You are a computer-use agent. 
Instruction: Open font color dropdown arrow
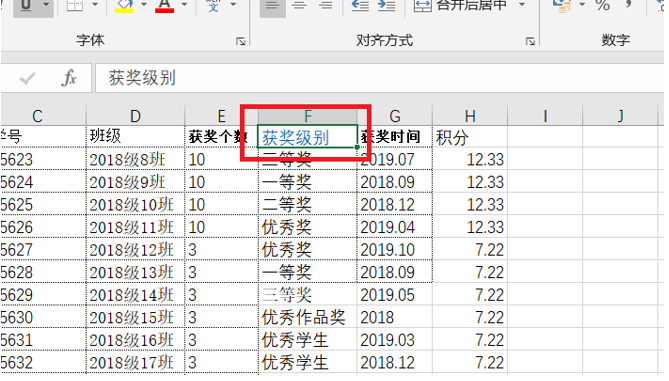tap(184, 5)
